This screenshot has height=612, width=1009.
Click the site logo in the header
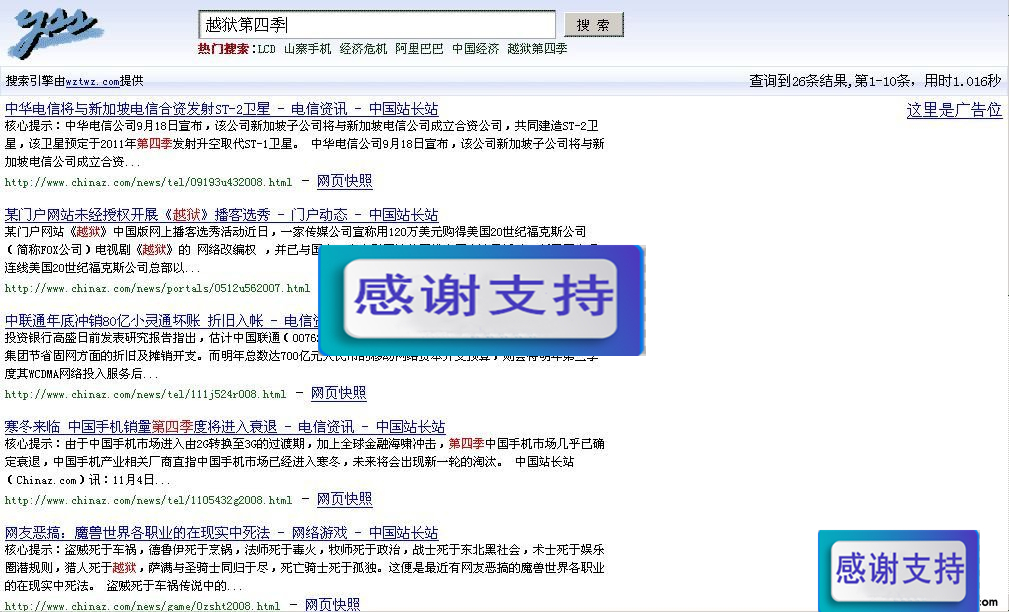tap(57, 32)
